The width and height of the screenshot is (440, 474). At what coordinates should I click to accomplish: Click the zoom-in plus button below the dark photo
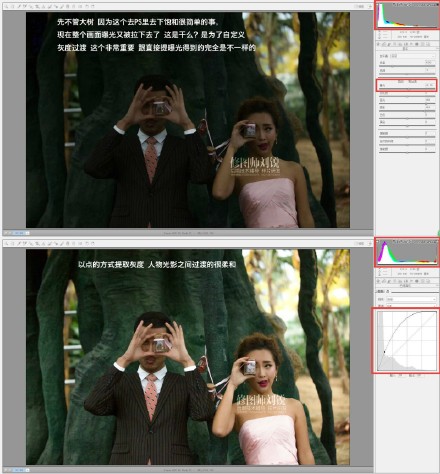10,233
